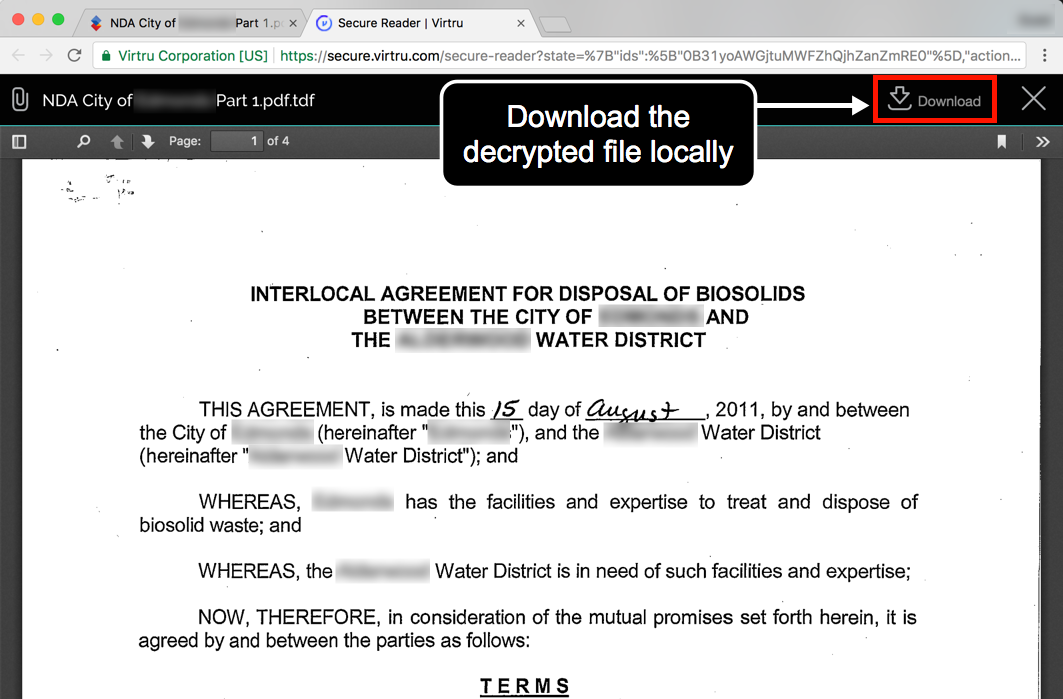Expand the double-chevron for more tools
This screenshot has width=1063, height=699.
[x=1043, y=141]
